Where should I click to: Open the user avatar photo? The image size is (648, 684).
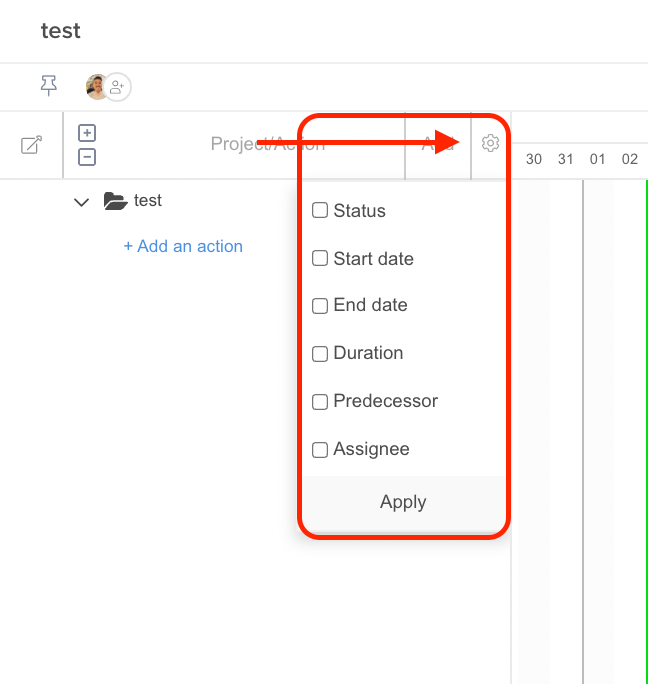(x=97, y=87)
